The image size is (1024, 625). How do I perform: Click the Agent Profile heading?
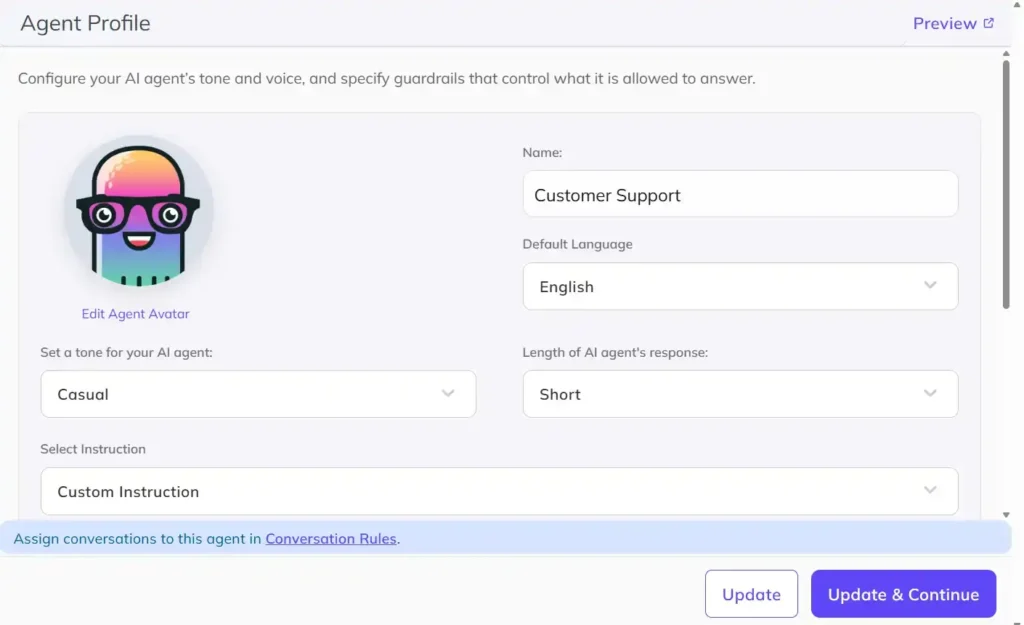coord(85,24)
